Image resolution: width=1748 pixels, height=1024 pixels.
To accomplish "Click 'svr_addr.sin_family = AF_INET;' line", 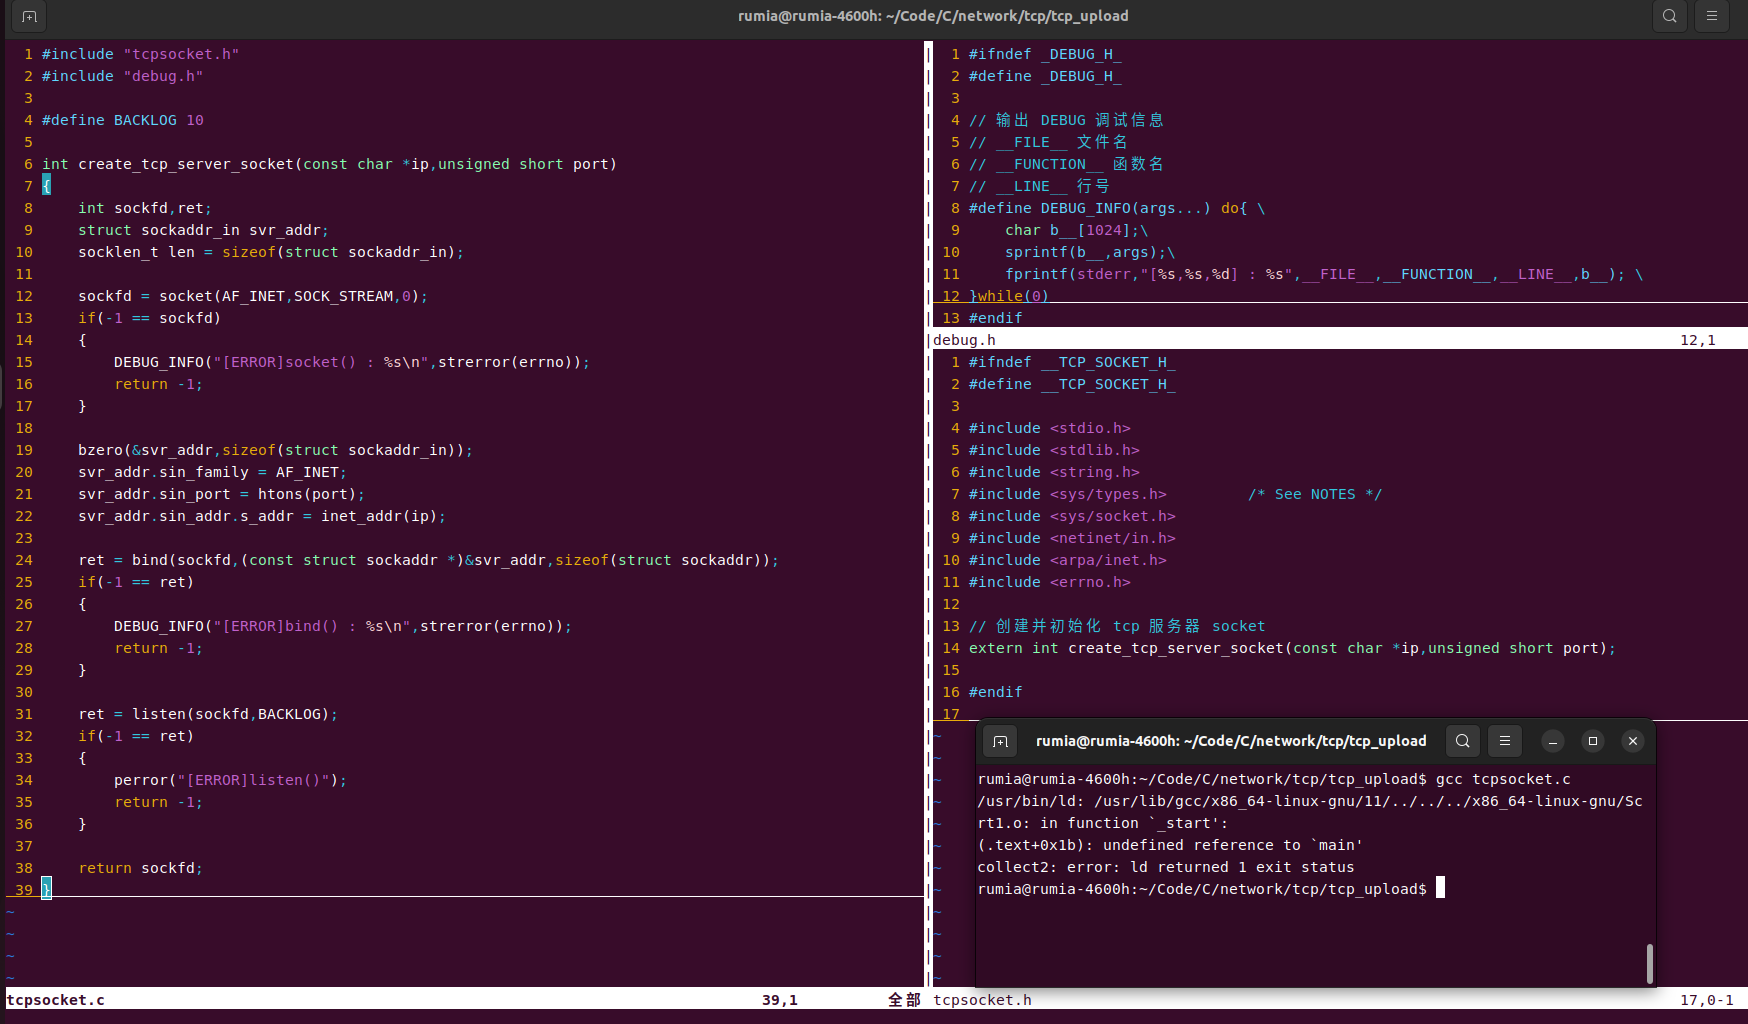I will tap(212, 472).
